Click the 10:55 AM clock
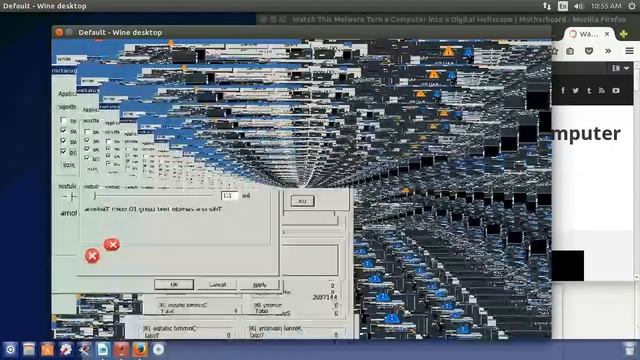The height and width of the screenshot is (360, 640). coord(606,6)
